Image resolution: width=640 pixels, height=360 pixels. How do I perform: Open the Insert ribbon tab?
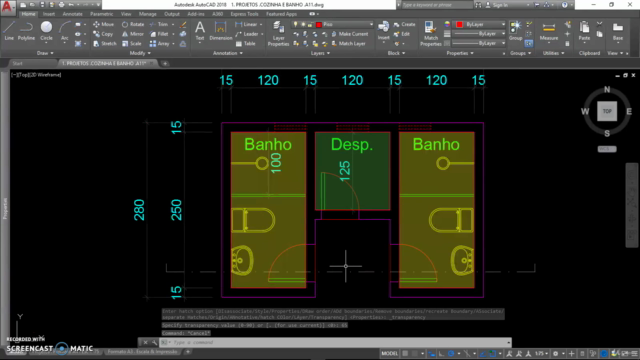(x=49, y=14)
